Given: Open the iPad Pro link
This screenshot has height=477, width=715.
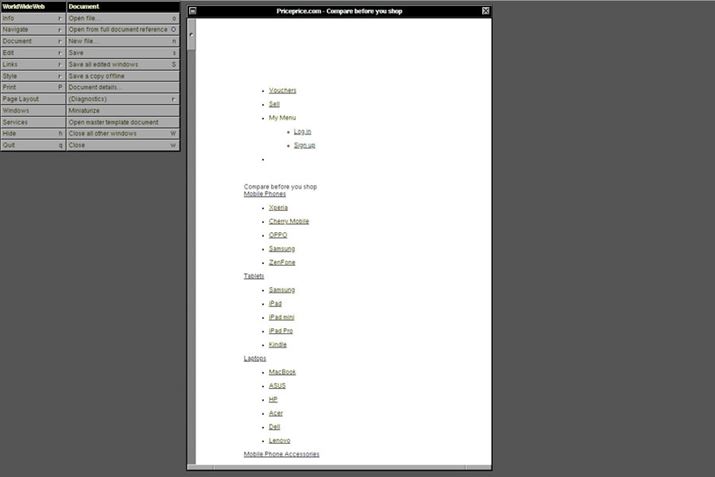Looking at the screenshot, I should [281, 331].
